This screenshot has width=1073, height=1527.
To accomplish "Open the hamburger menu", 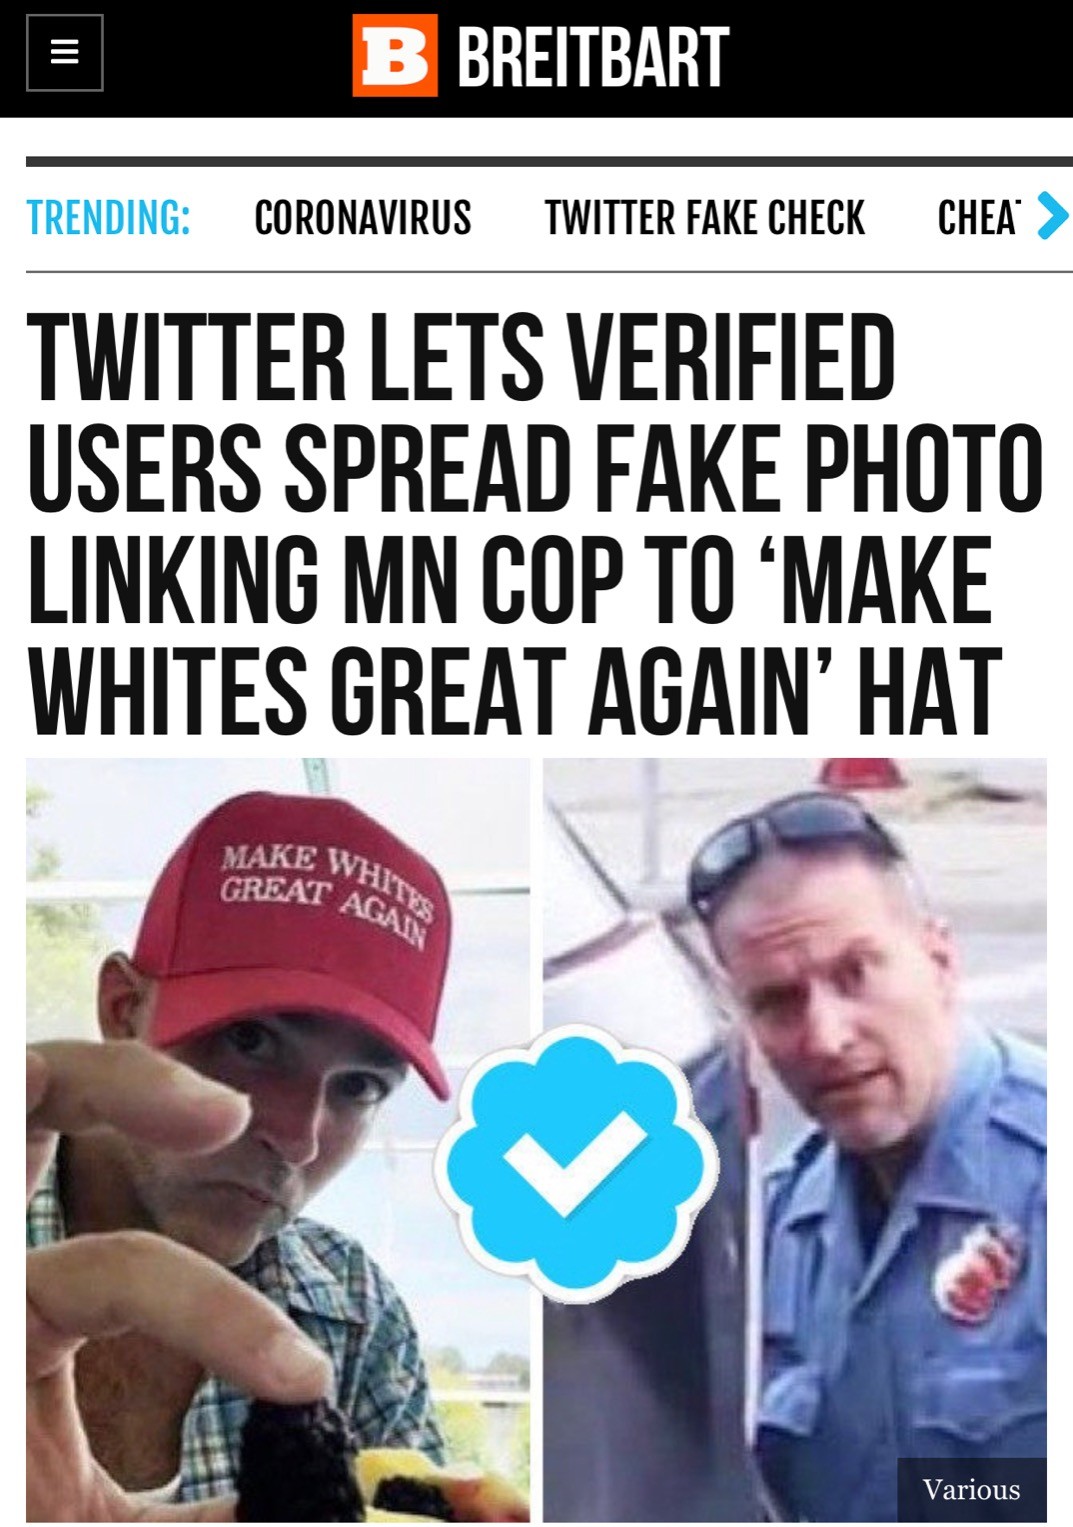I will point(64,52).
